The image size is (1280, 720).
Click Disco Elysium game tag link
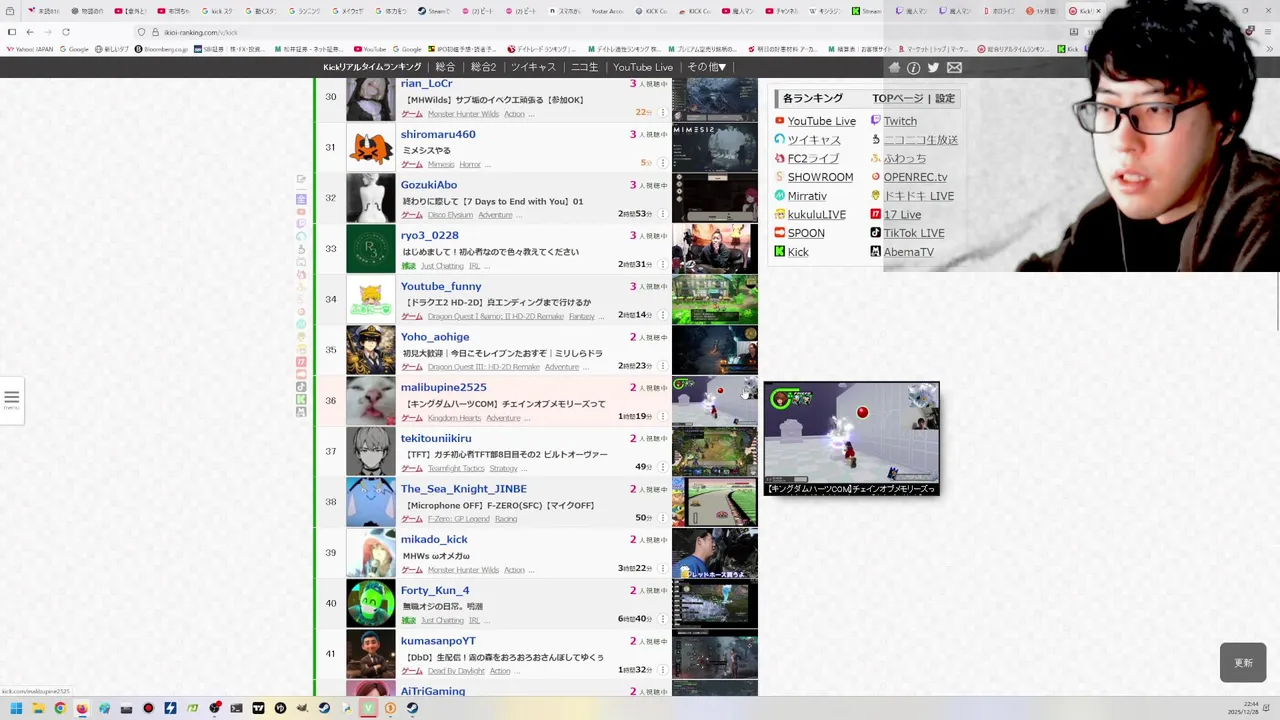[450, 215]
